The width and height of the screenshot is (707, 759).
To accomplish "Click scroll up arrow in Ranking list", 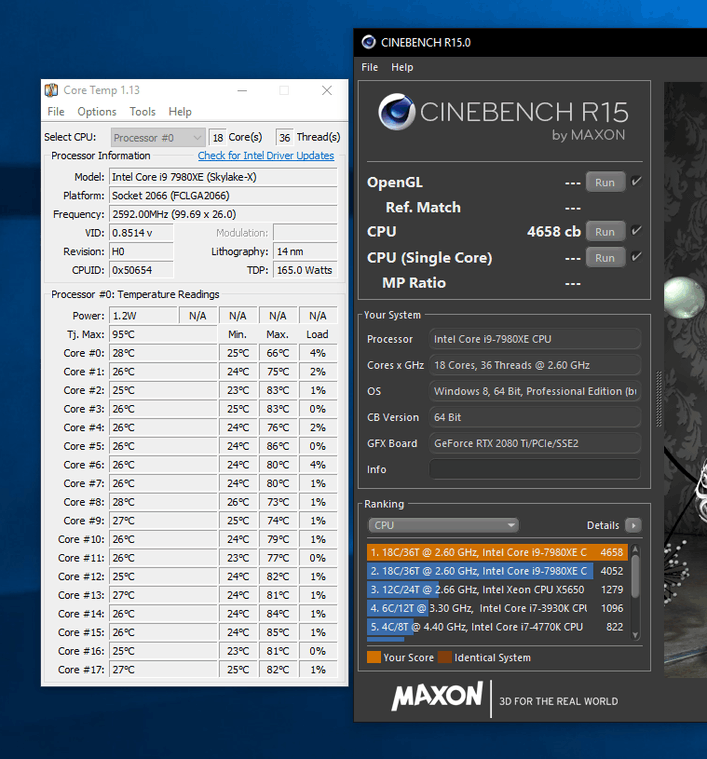I will point(635,549).
